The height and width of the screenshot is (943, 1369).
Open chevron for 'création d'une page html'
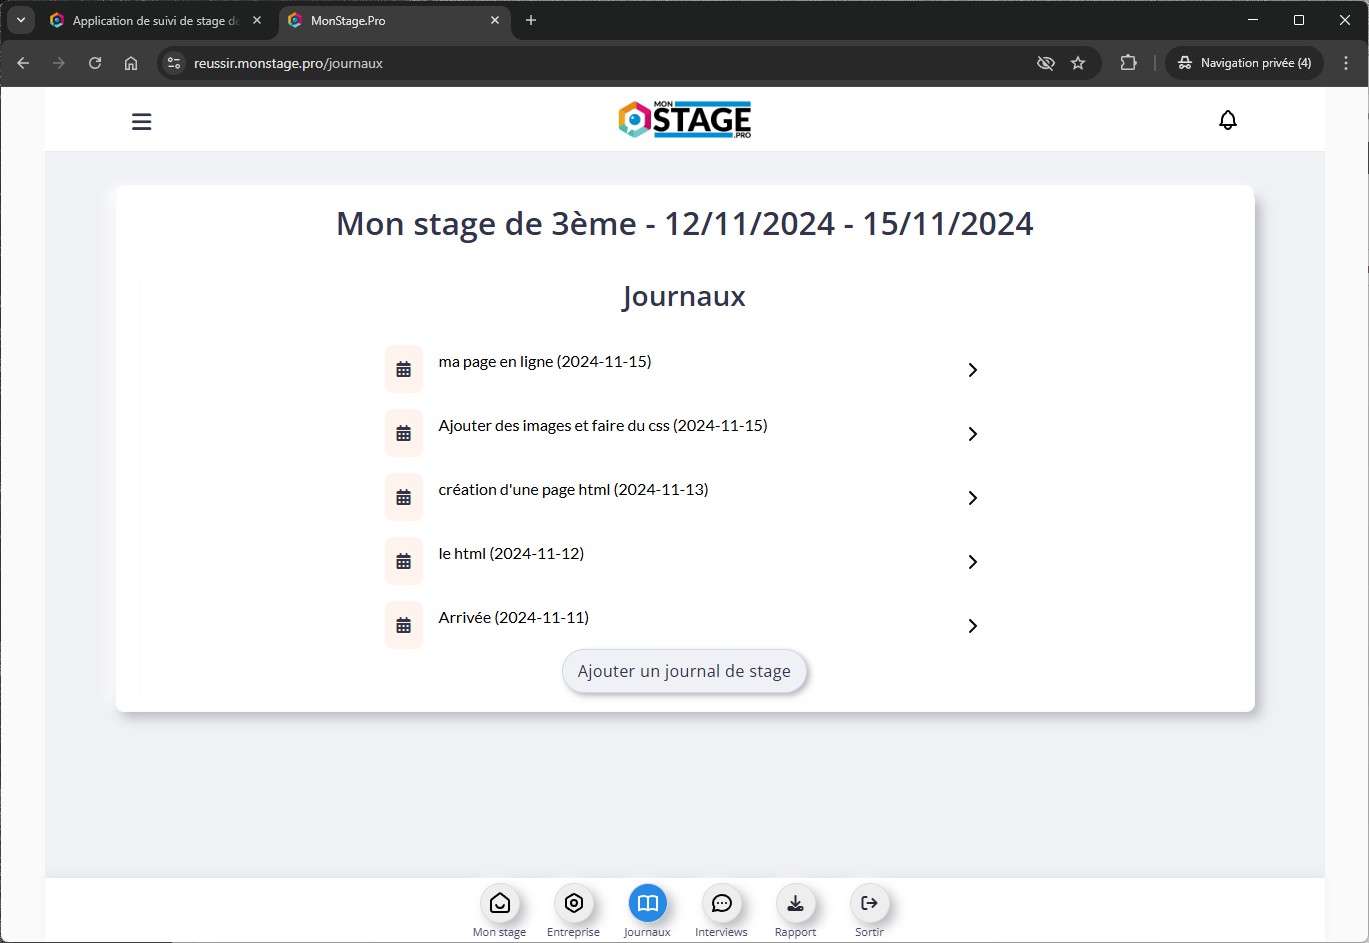click(972, 498)
